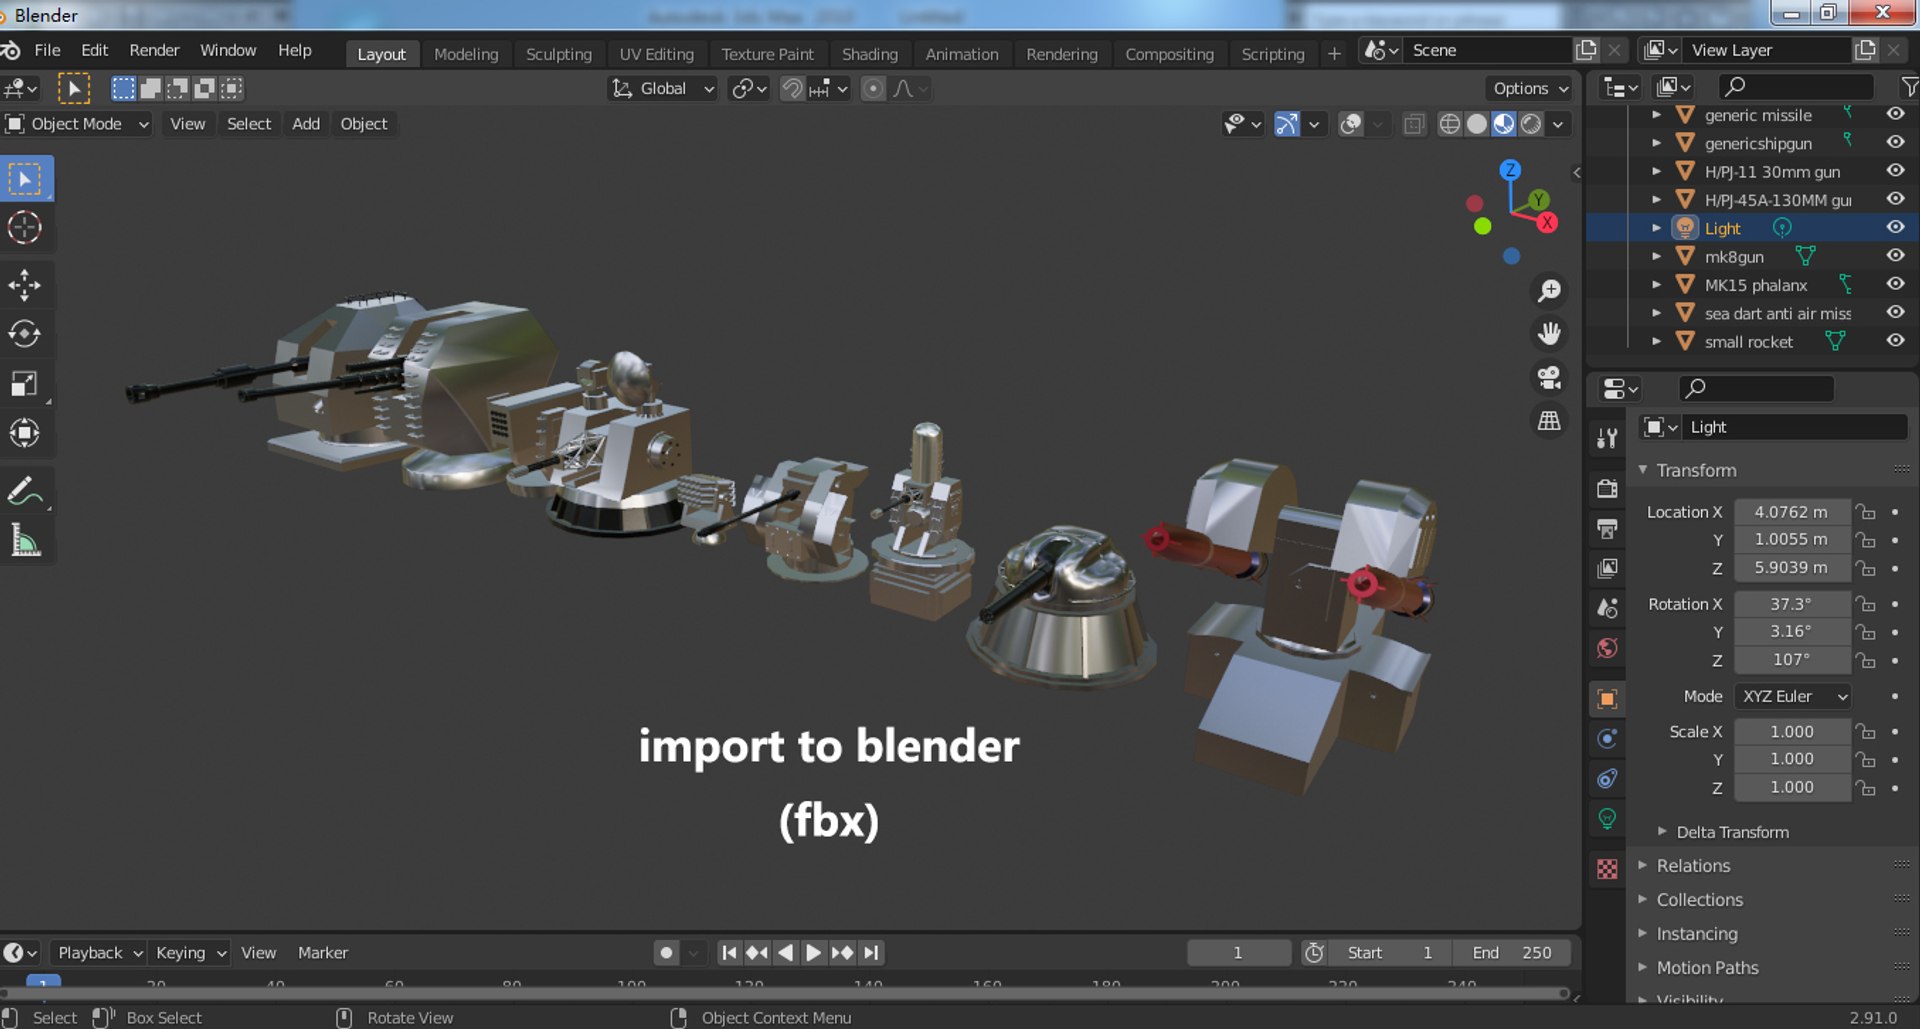Hide MK15 phalanx object

tap(1895, 284)
